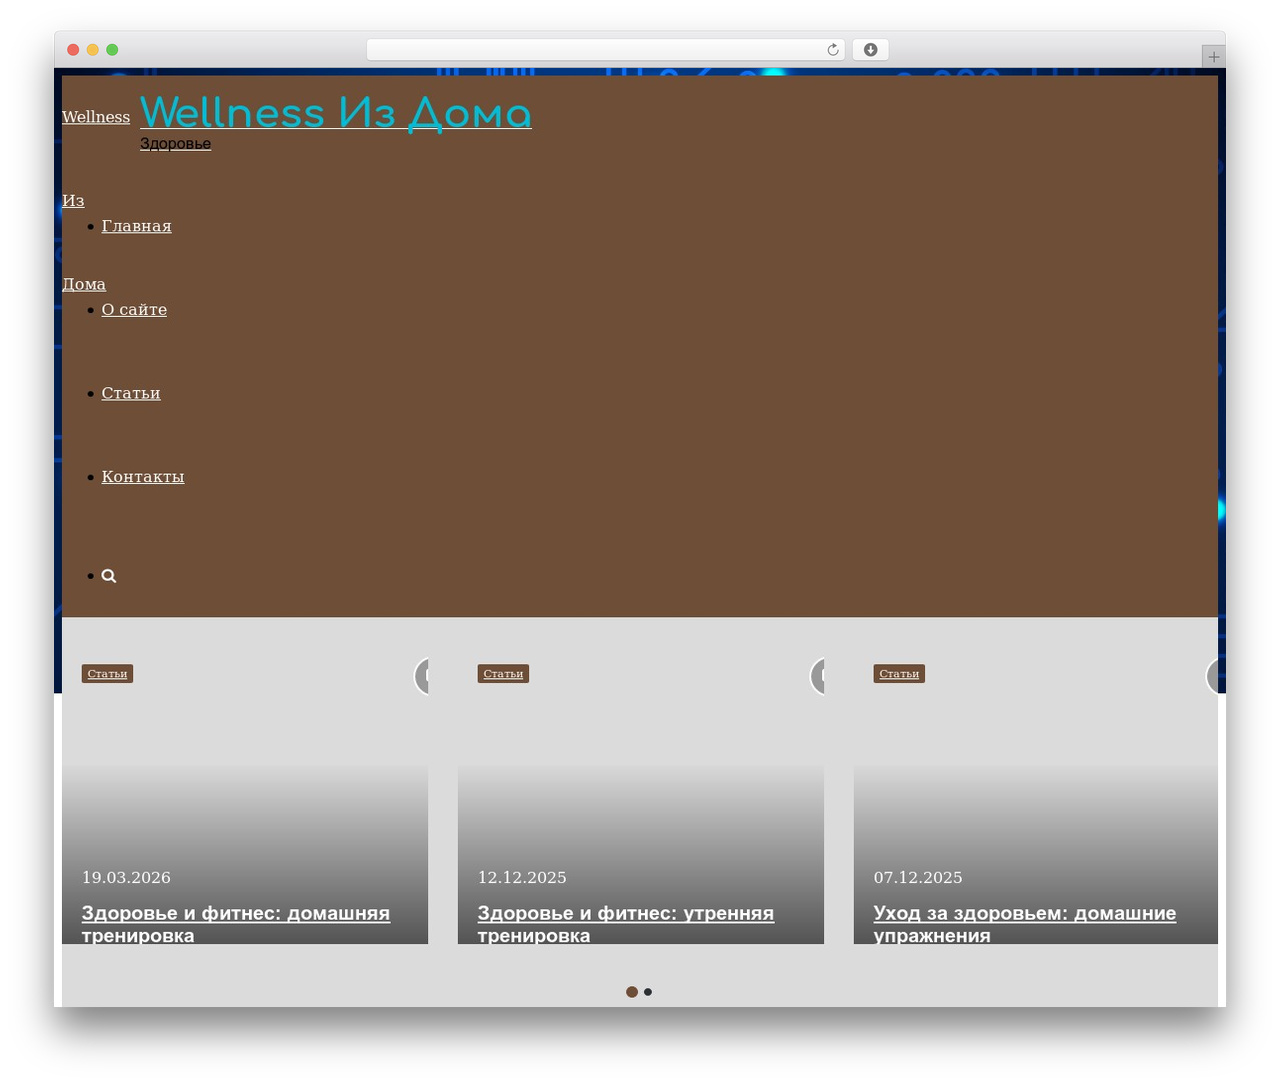This screenshot has height=1084, width=1280.
Task: Open article Здоровье и фитнес: домашняя тренировка
Action: tap(236, 924)
